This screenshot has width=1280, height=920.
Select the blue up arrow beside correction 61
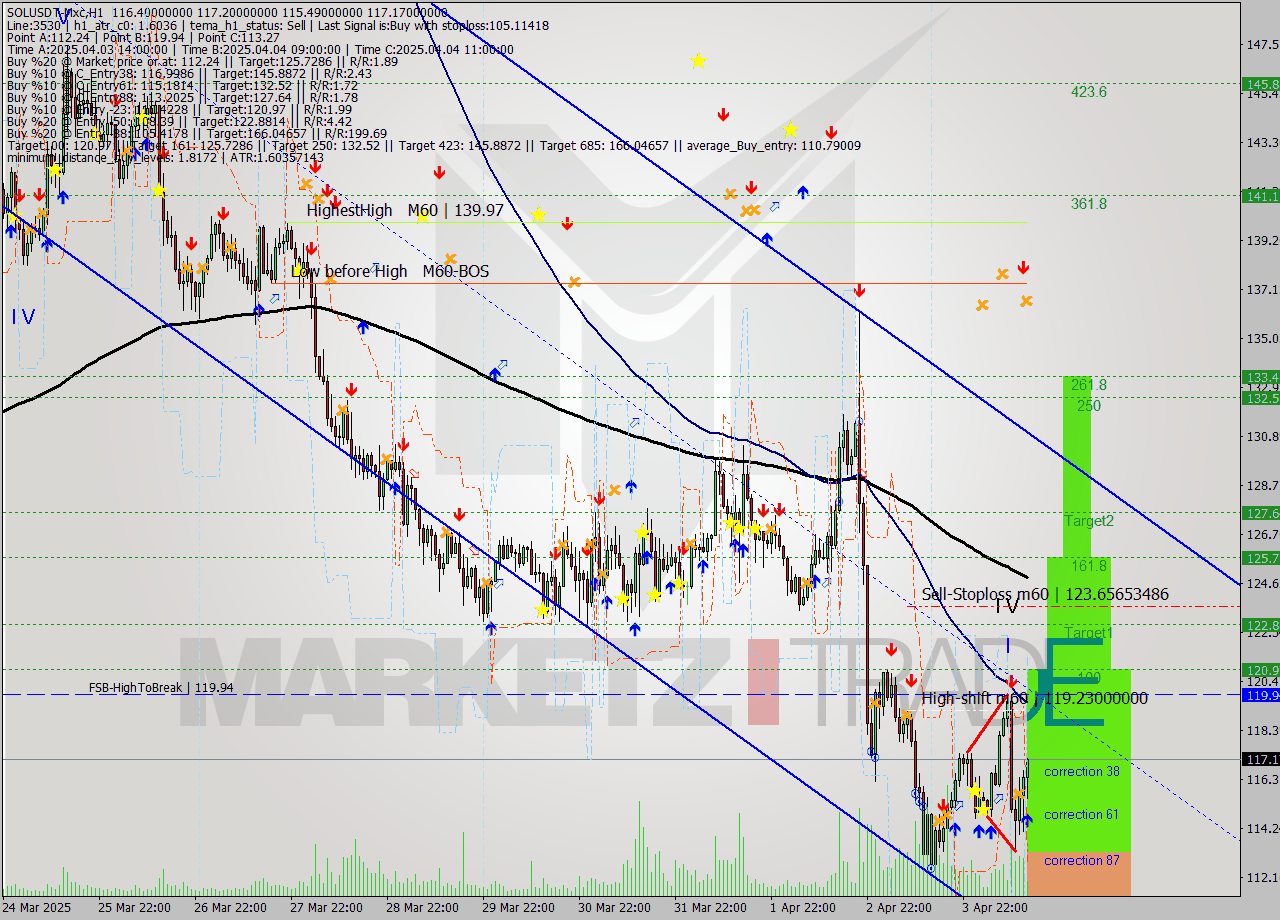1026,820
